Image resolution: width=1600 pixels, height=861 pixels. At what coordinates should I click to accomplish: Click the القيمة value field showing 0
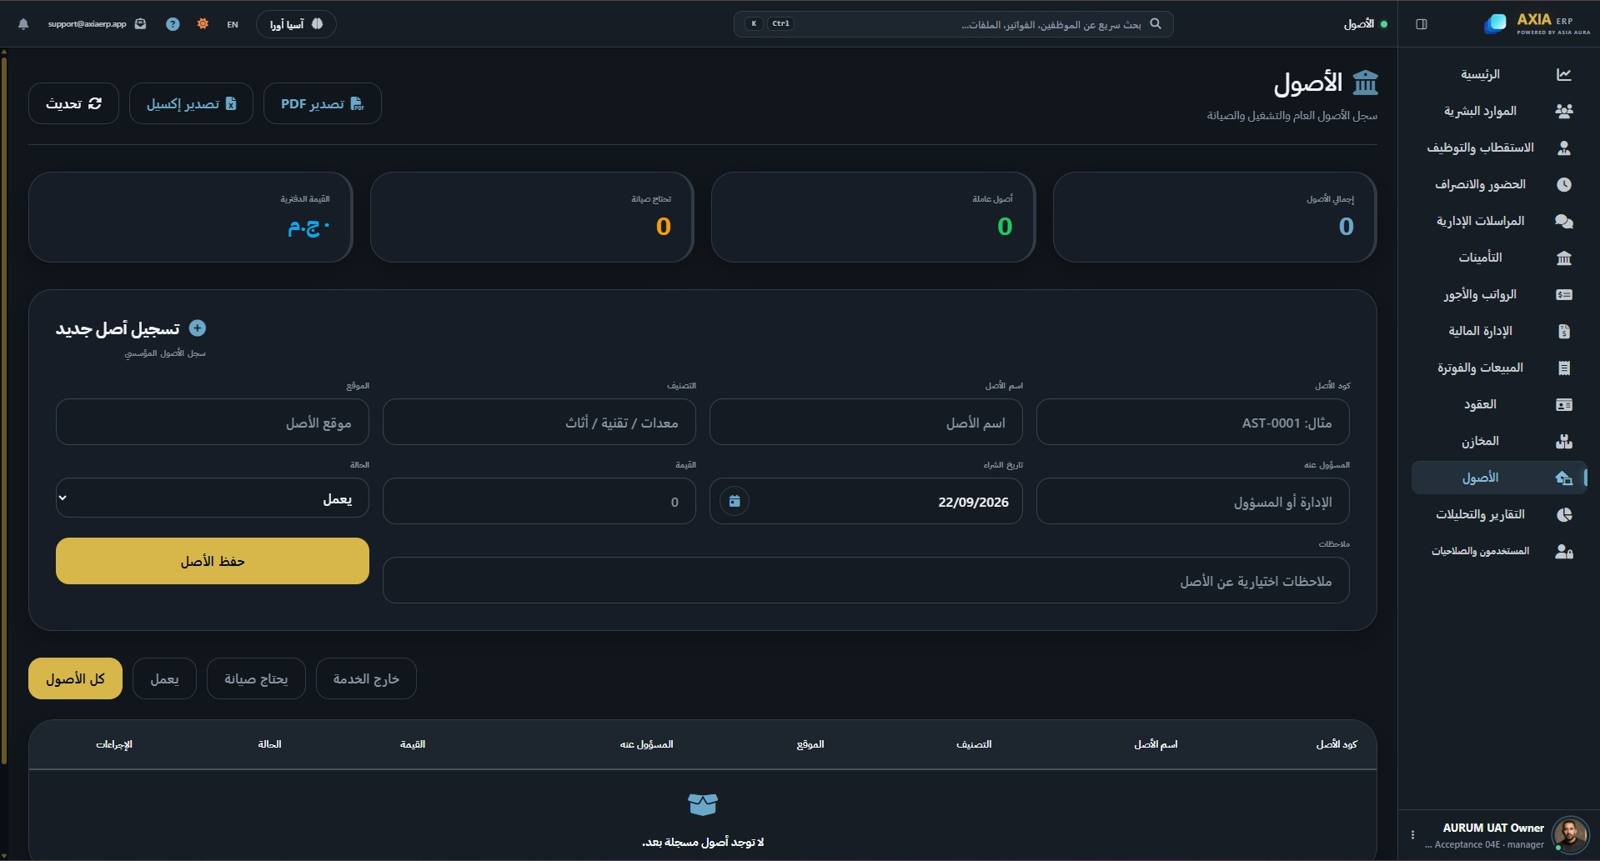tap(539, 501)
